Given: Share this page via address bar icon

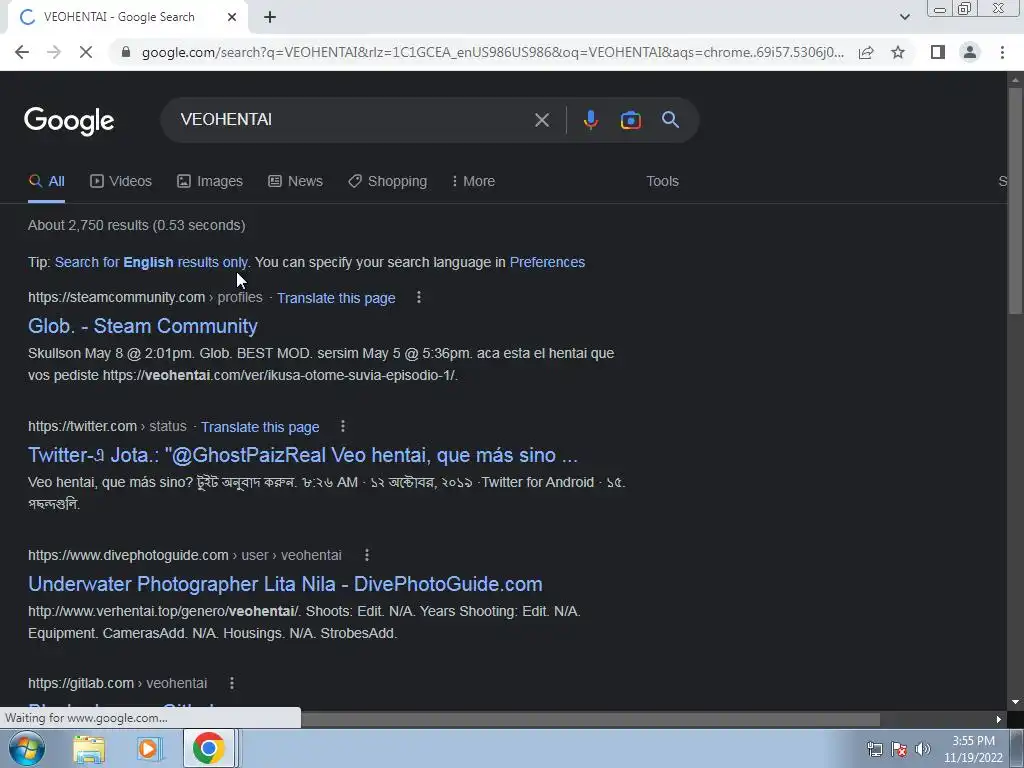Looking at the screenshot, I should point(866,52).
